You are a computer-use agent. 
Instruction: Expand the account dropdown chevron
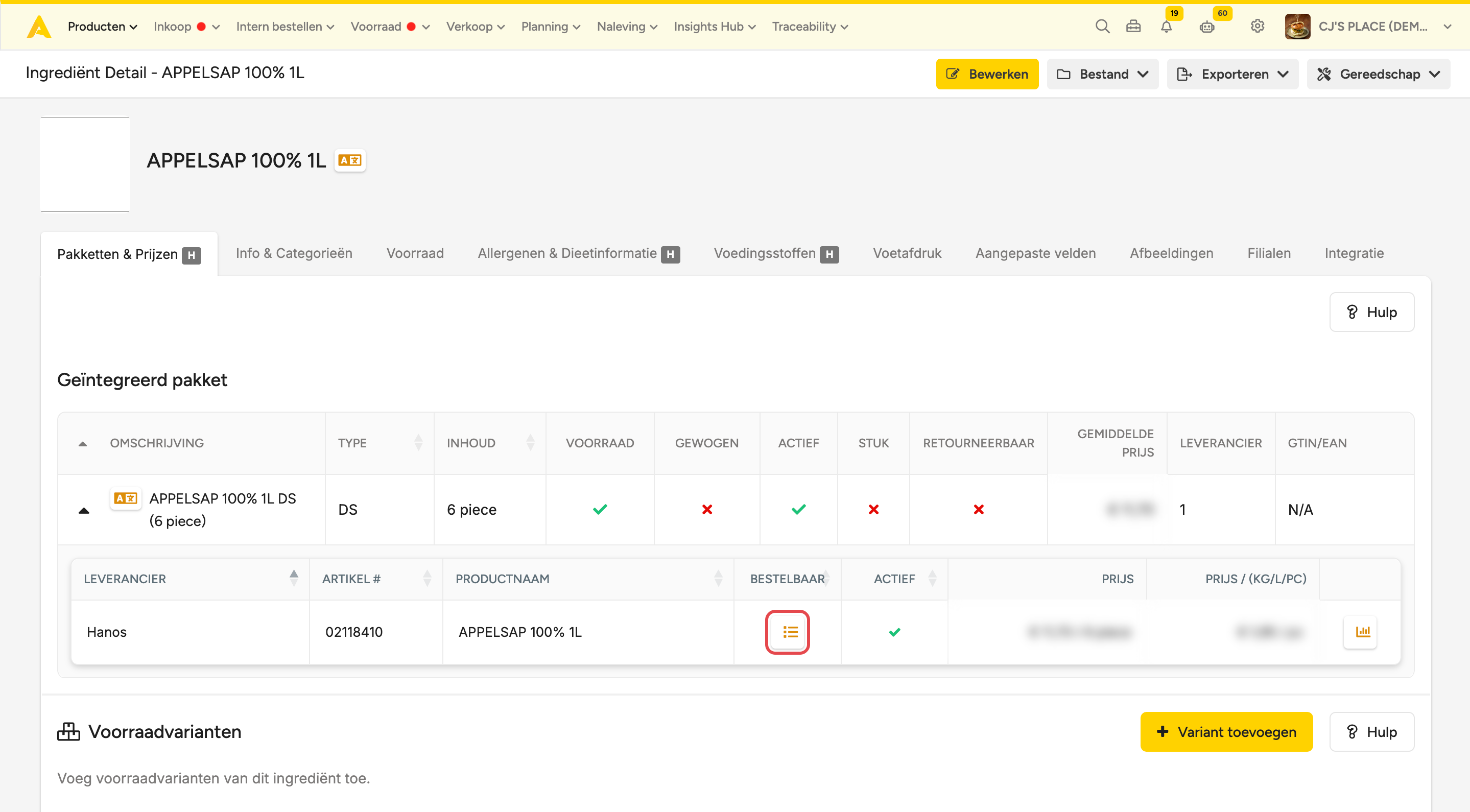coord(1447,27)
